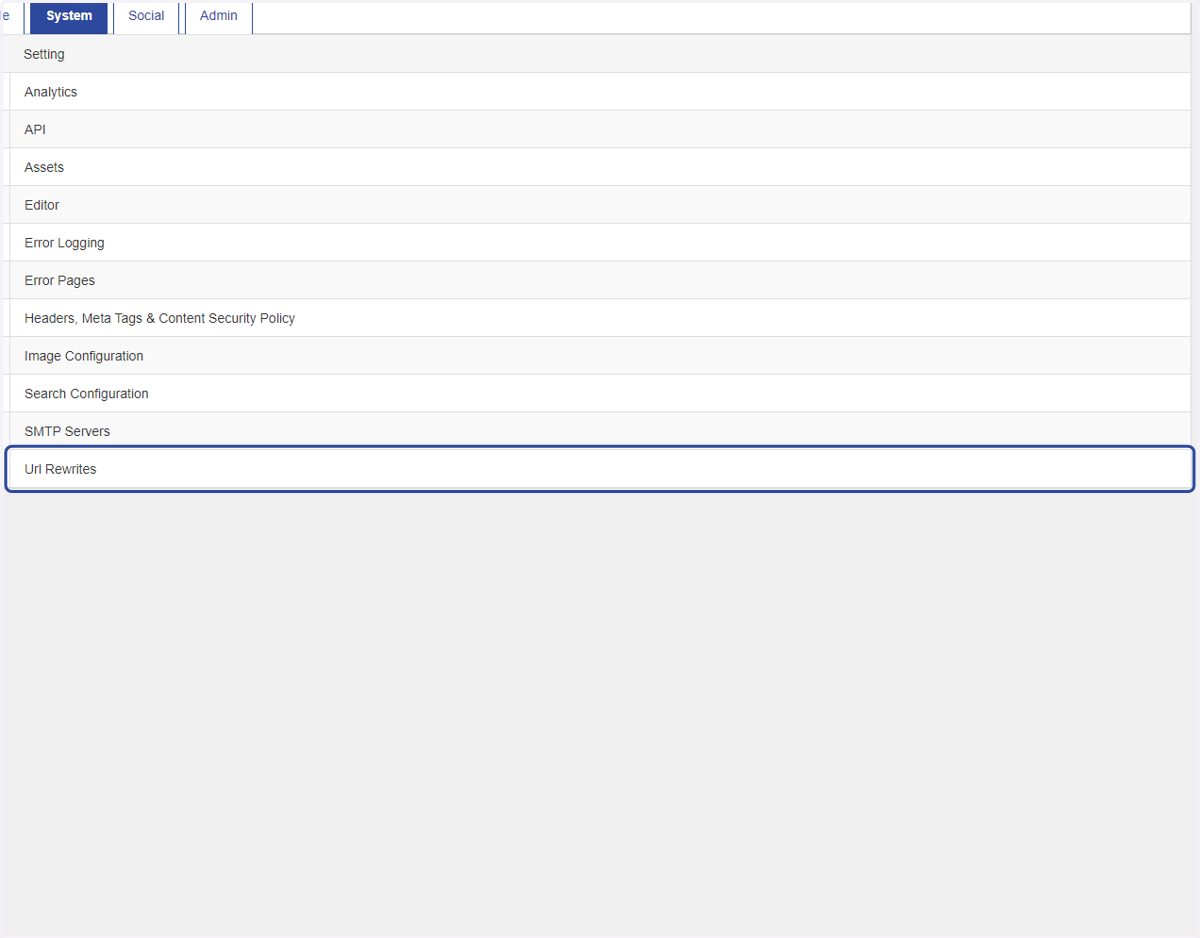Open the Analytics settings row

pyautogui.click(x=600, y=92)
